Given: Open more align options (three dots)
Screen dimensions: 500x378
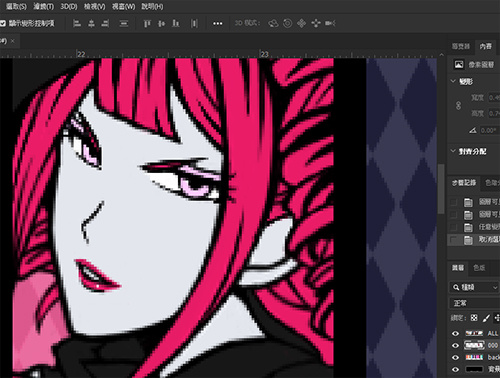Looking at the screenshot, I should coord(218,23).
